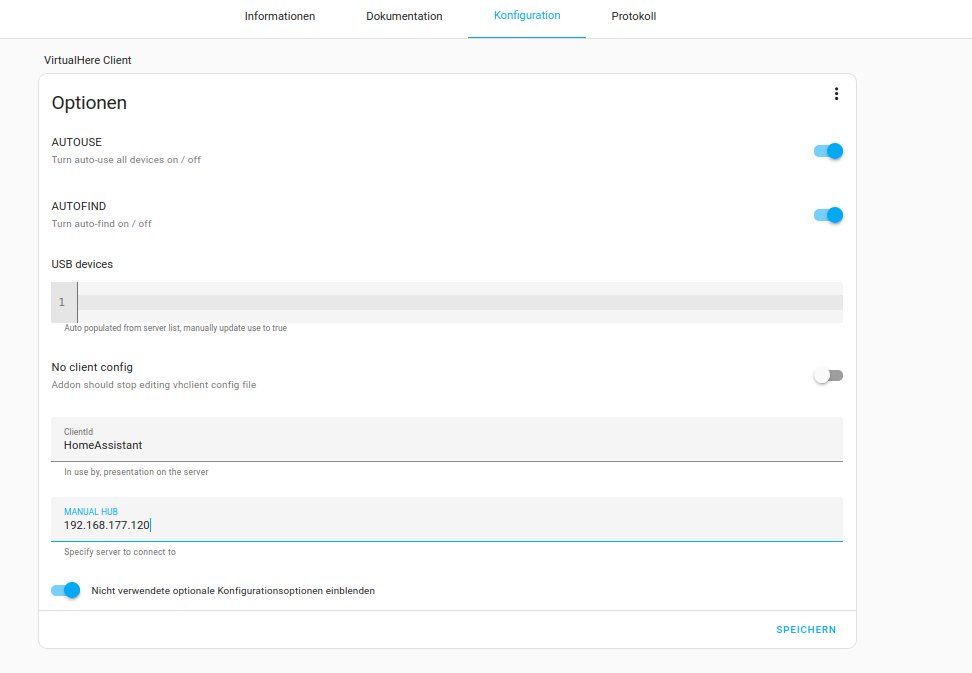
Task: Open the three-dot options menu
Action: pyautogui.click(x=836, y=94)
